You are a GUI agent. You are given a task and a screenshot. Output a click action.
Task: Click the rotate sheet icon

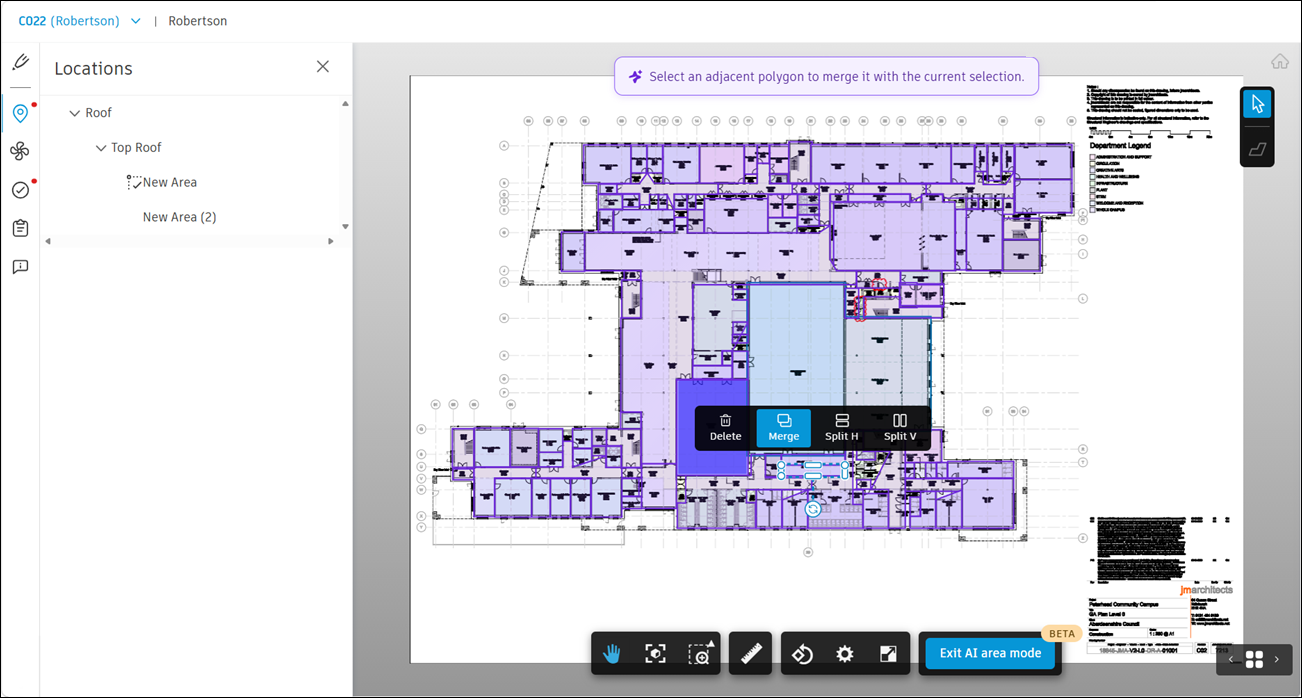click(x=802, y=654)
